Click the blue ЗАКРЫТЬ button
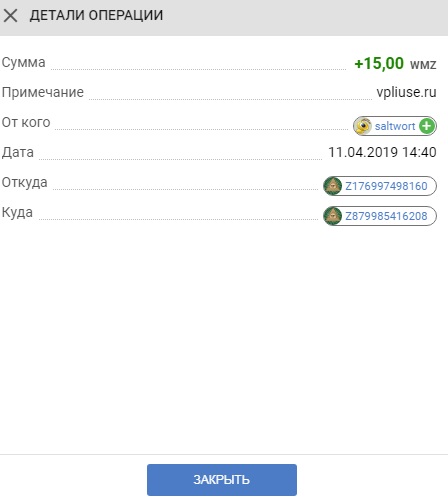 tap(222, 480)
